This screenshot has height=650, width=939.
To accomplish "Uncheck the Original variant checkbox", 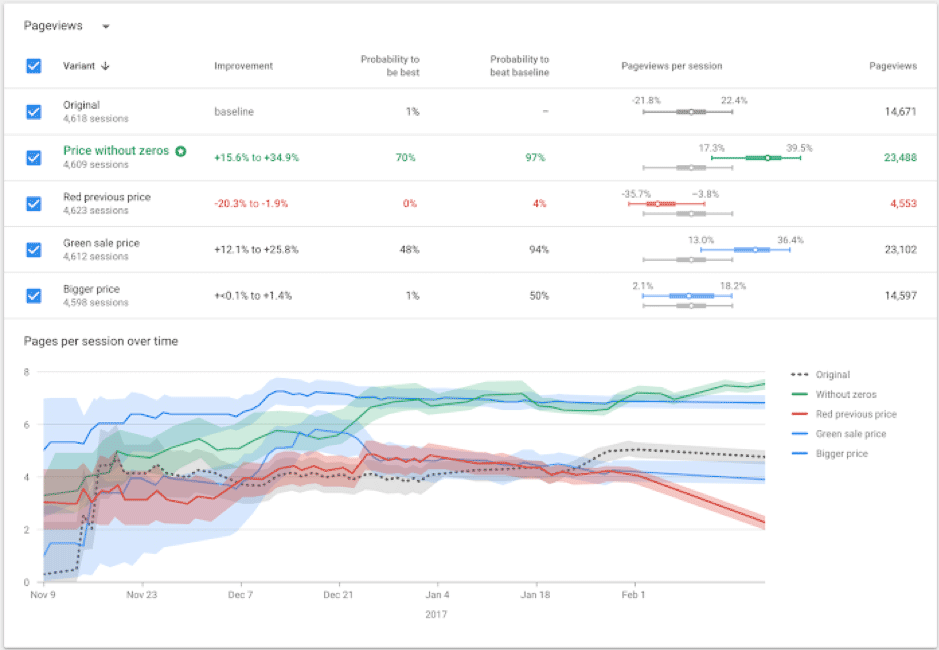I will (34, 111).
